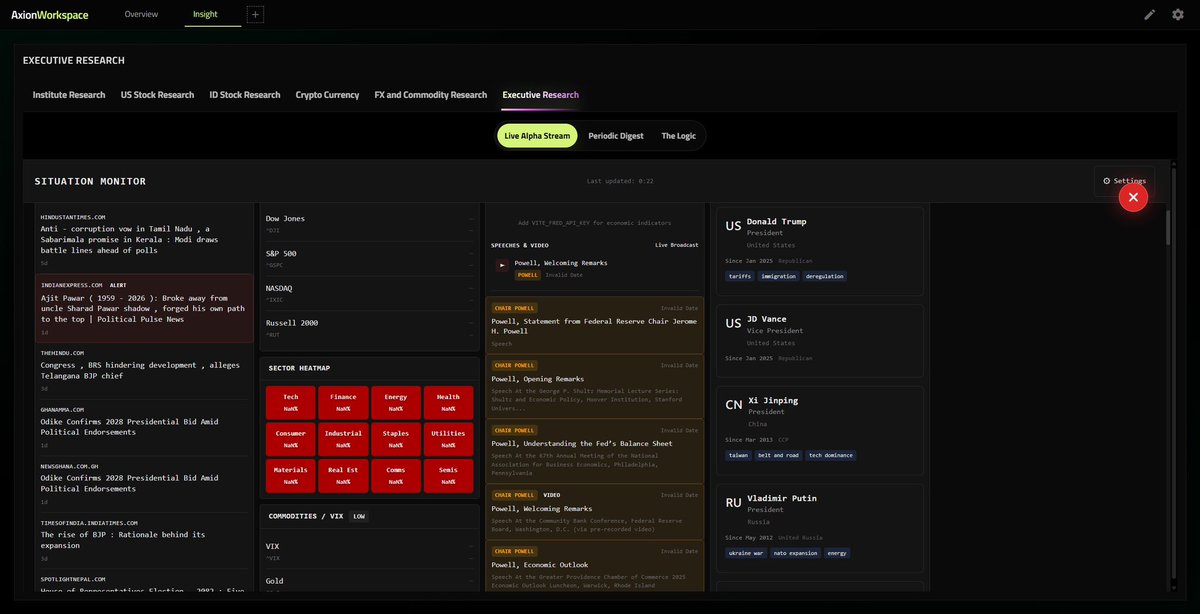Viewport: 1200px width, 614px height.
Task: Open the Hindustan Times Tamil Nadu article
Action: (142, 239)
